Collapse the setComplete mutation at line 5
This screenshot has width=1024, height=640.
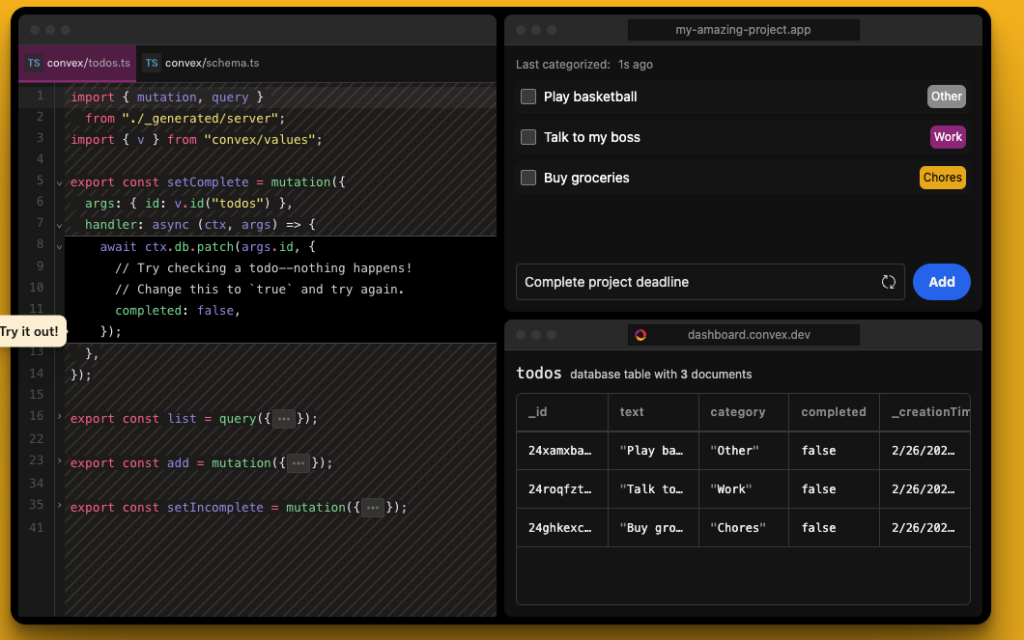60,183
